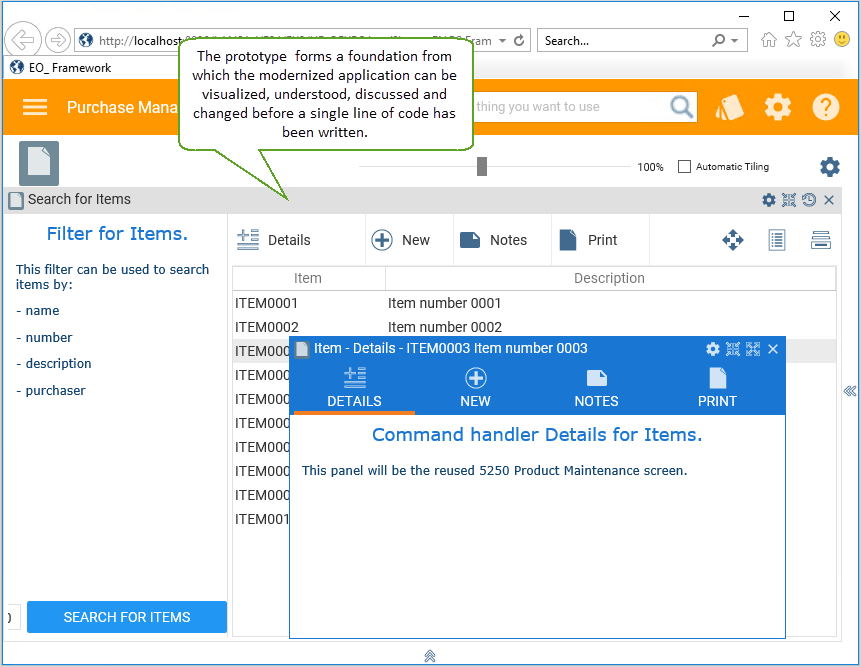This screenshot has height=667, width=861.
Task: Switch to the DETAILS tab in Item window
Action: 354,388
